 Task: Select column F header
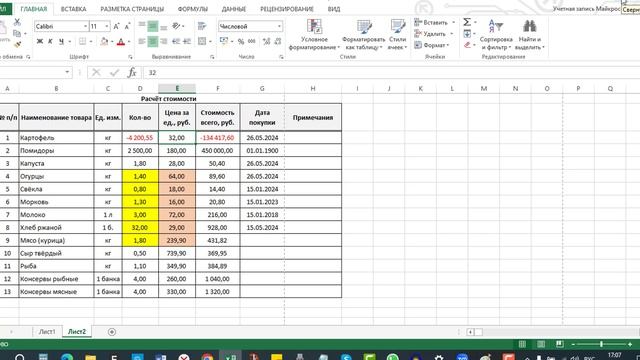(x=218, y=89)
